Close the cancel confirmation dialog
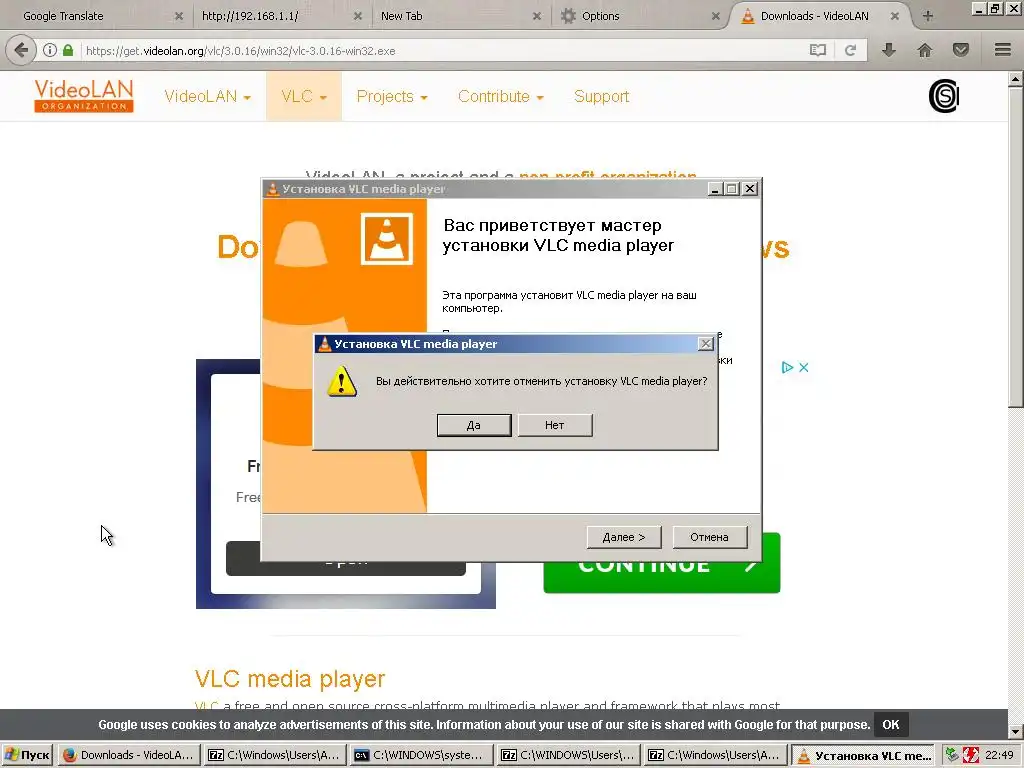The height and width of the screenshot is (768, 1024). pyautogui.click(x=705, y=344)
